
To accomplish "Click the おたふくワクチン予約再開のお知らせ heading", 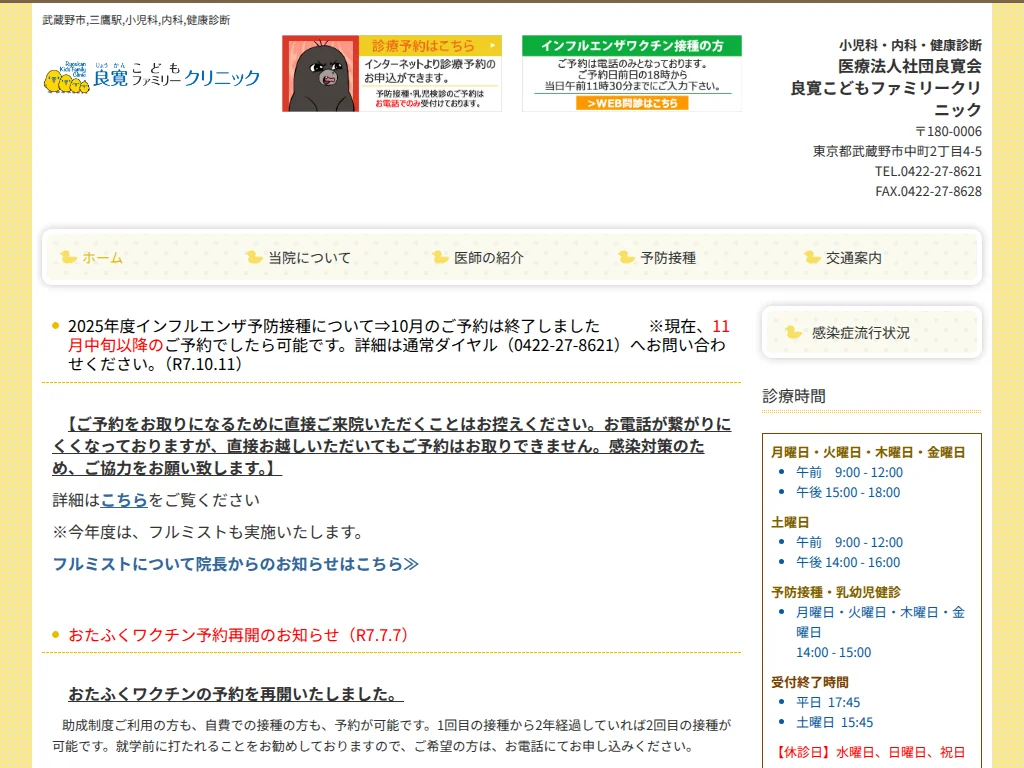I will click(x=238, y=635).
